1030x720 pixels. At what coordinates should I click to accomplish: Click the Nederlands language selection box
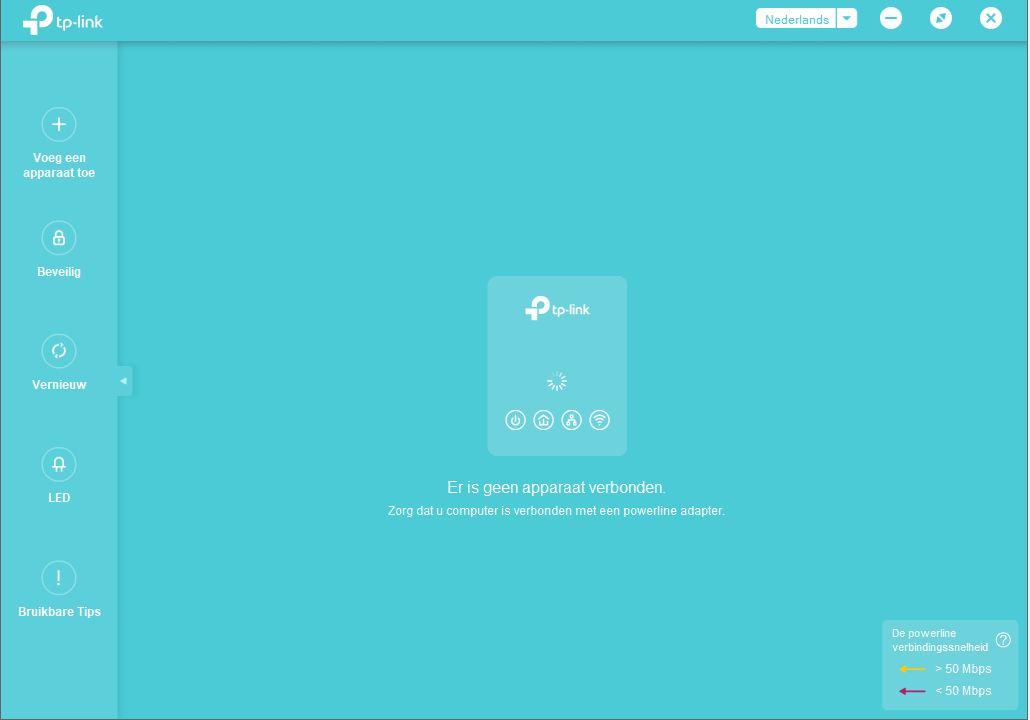tap(796, 19)
